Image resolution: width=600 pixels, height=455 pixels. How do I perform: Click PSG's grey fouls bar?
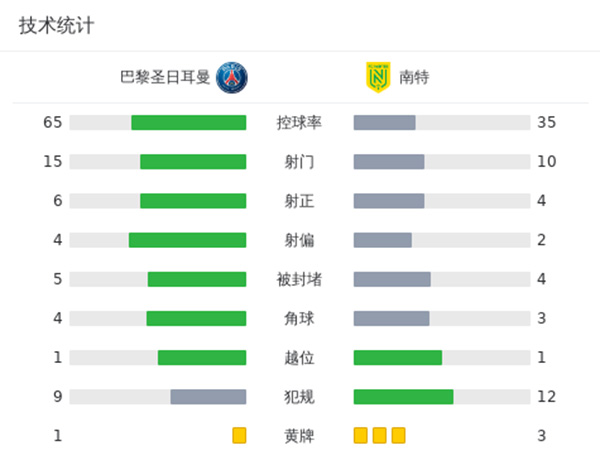click(208, 396)
